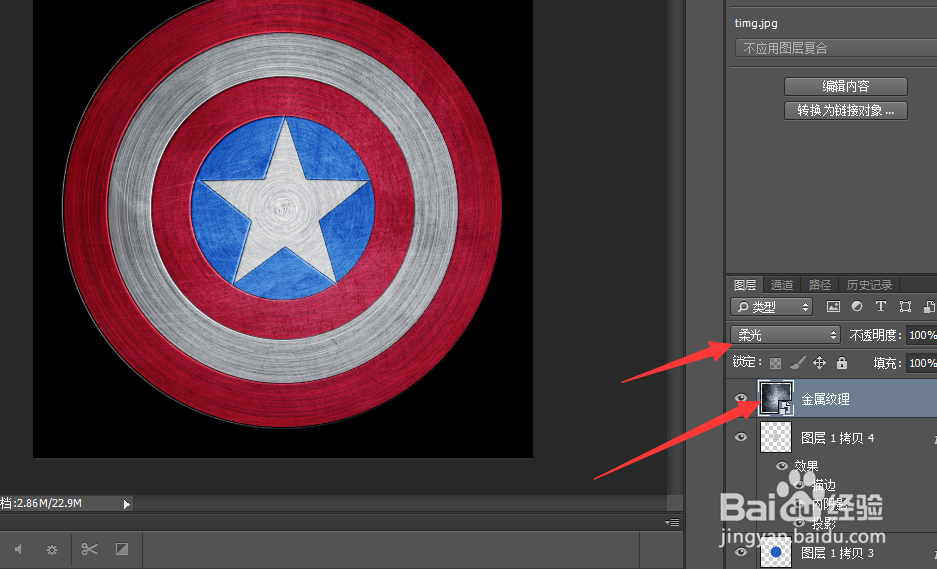Viewport: 937px width, 569px height.
Task: Hide the 图层 1 拷贝 4 layer
Action: (741, 437)
